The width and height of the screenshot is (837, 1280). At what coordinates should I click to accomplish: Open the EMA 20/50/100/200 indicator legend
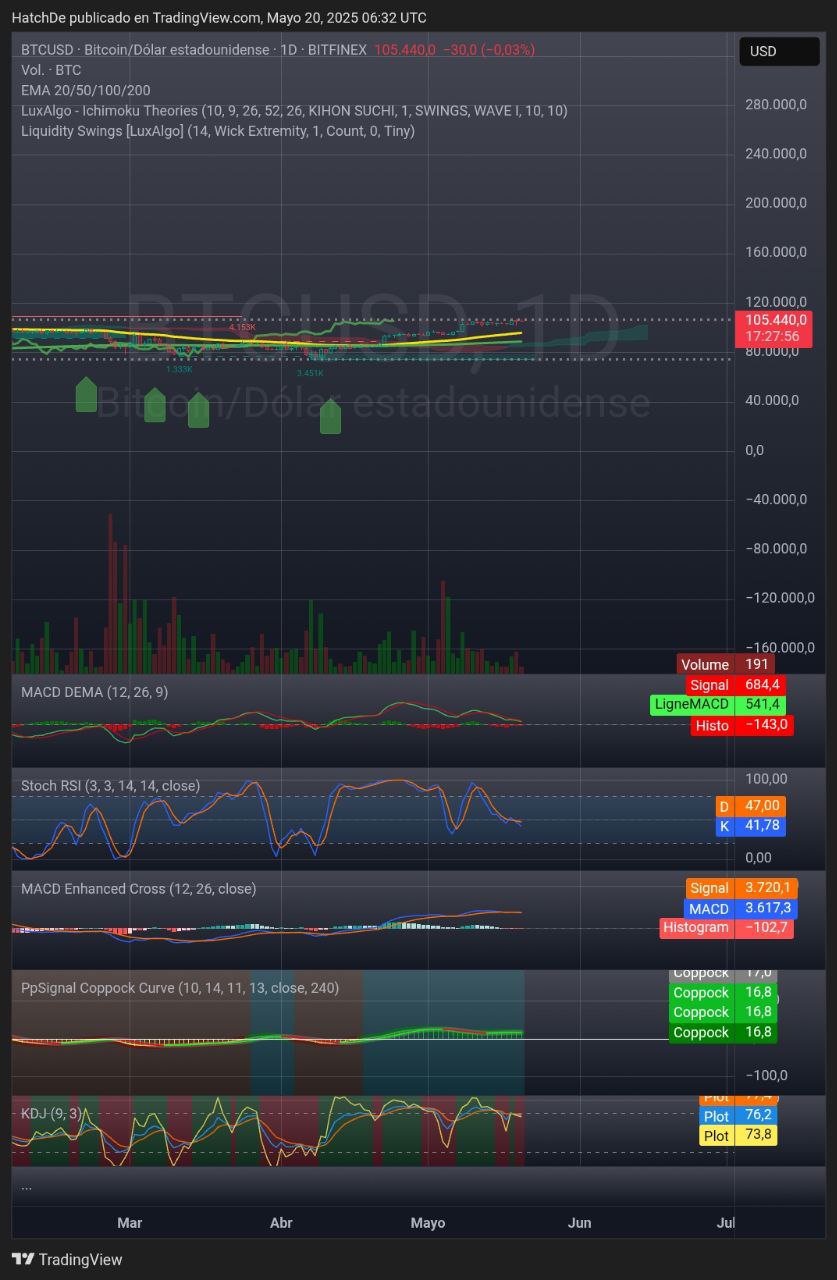tap(86, 90)
